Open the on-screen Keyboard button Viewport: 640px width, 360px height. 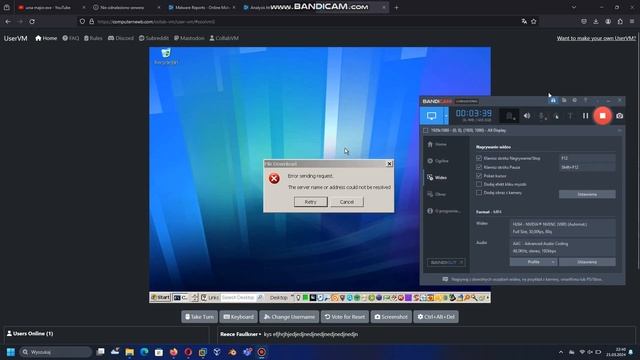pos(239,317)
